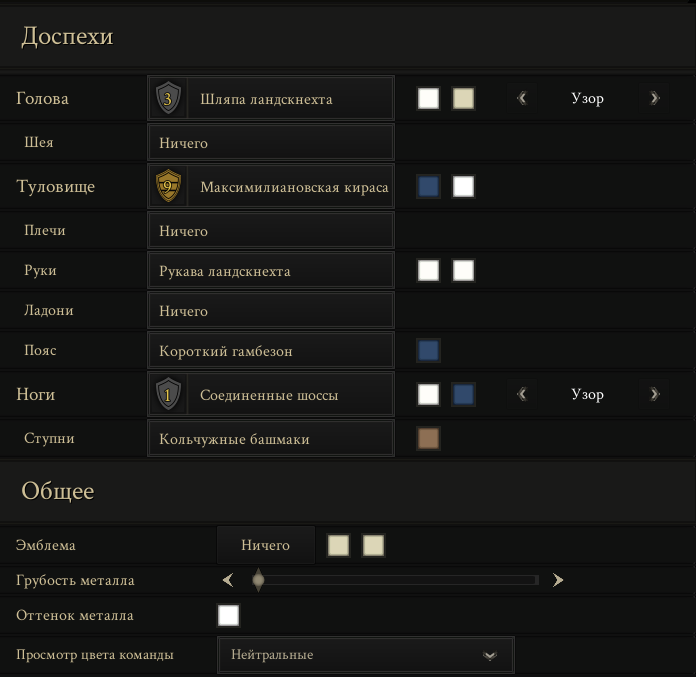Pick the blue primary color of Туловище
This screenshot has width=696, height=677.
click(x=428, y=186)
